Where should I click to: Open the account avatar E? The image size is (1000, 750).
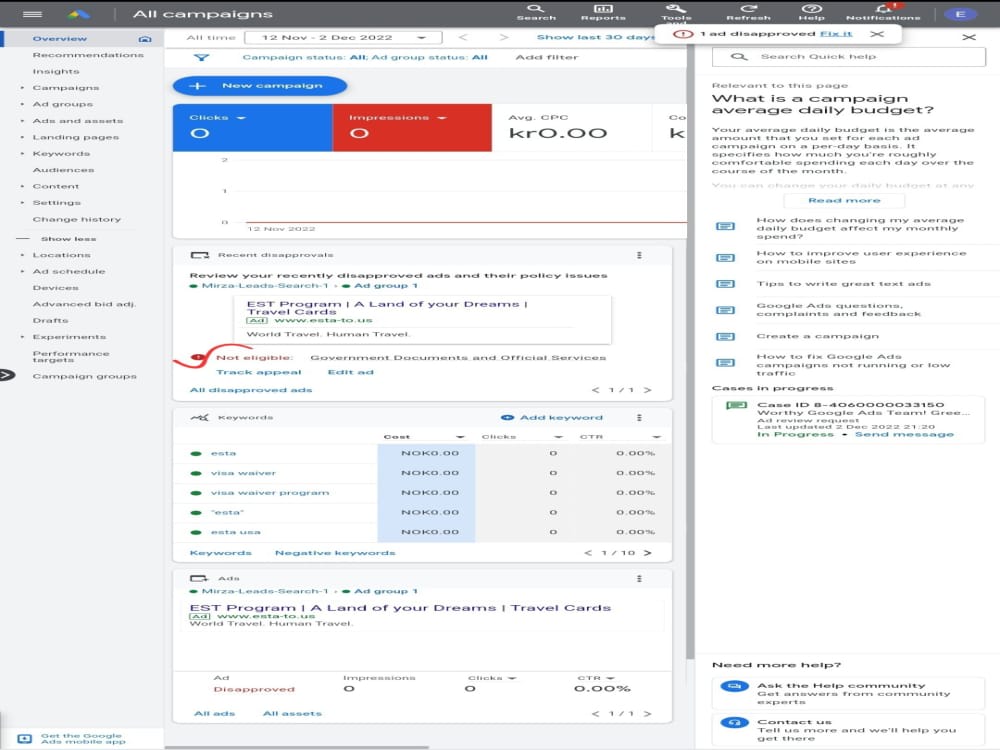click(960, 14)
